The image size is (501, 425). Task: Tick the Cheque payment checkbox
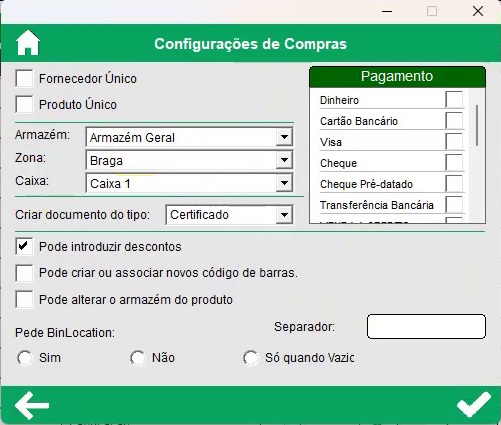coord(454,162)
